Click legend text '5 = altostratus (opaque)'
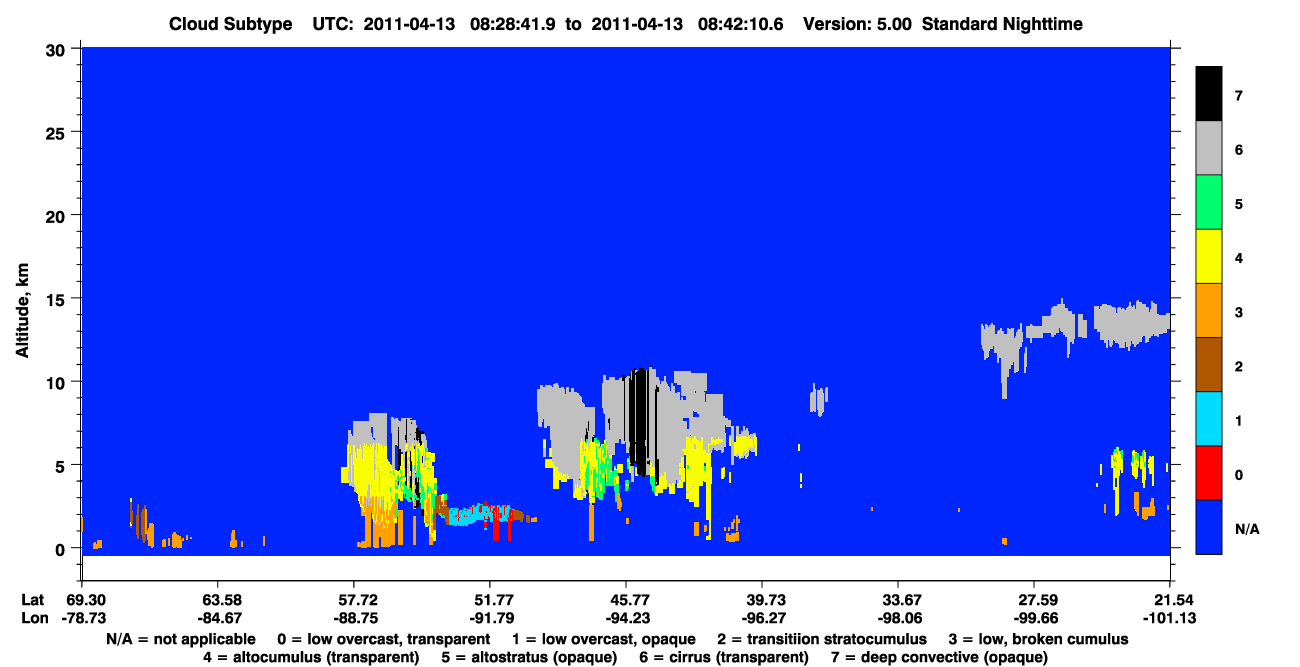1300x667 pixels. 528,657
